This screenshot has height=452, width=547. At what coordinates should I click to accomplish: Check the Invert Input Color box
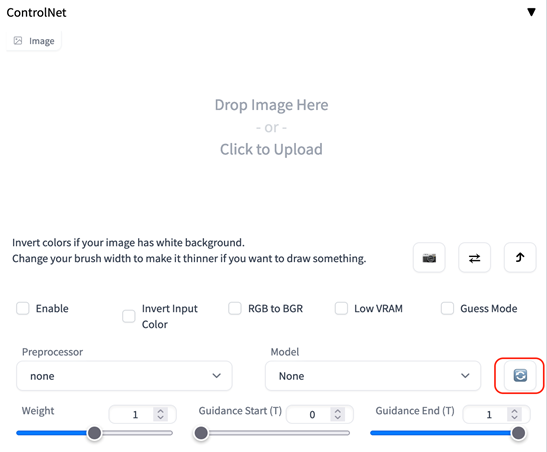129,316
